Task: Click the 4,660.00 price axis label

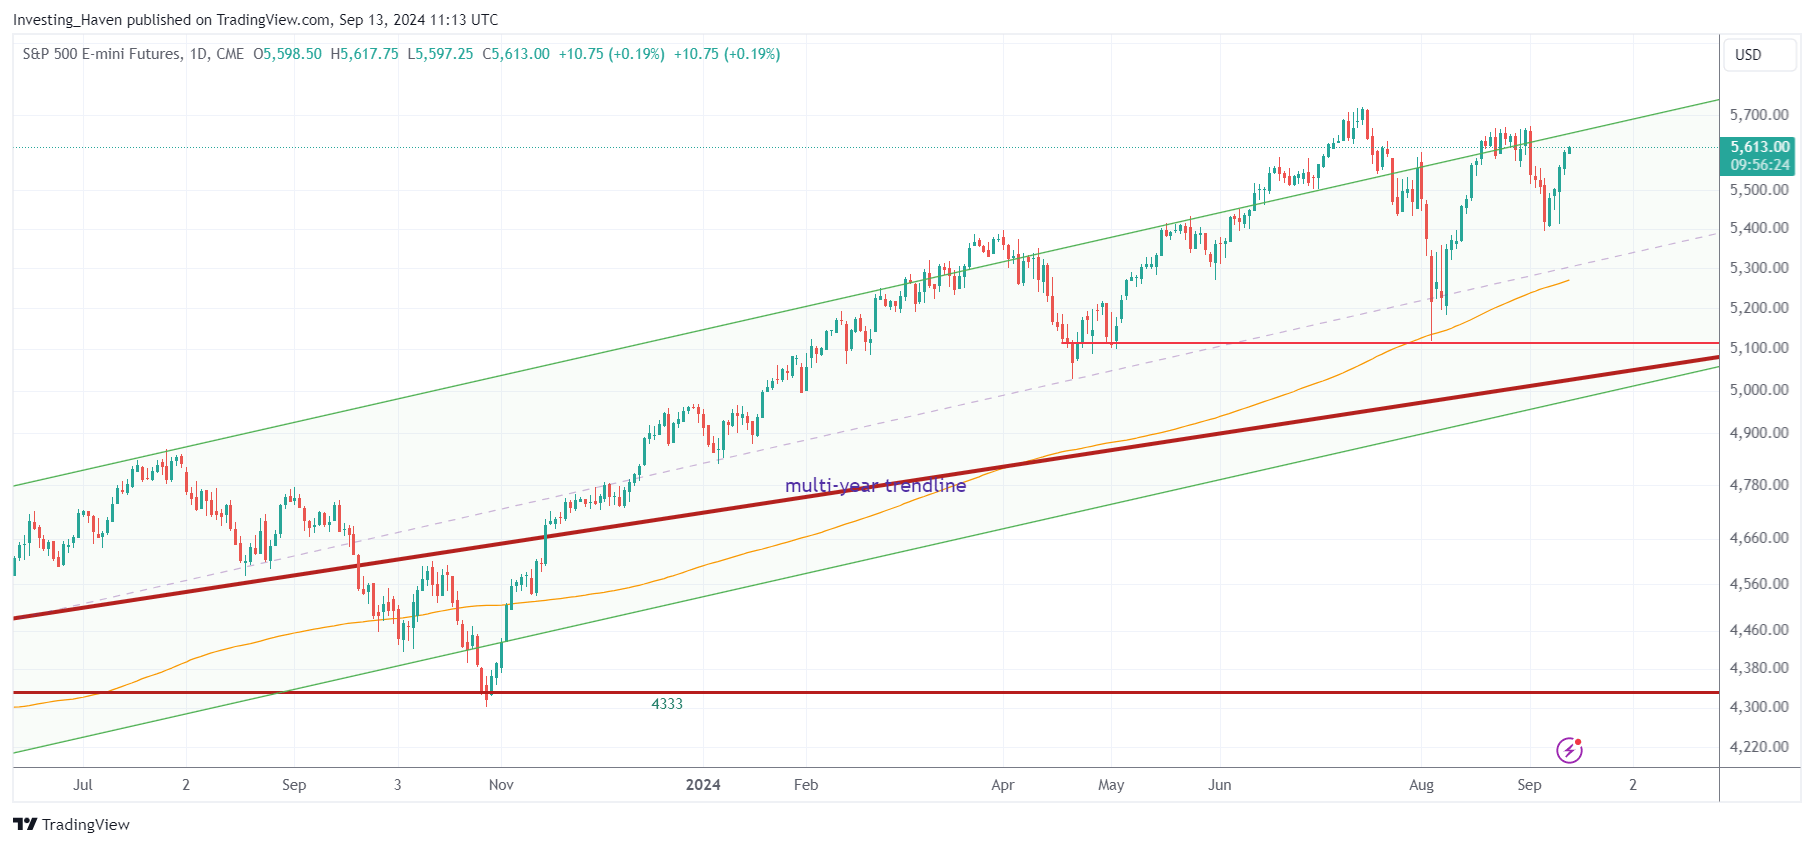Action: pyautogui.click(x=1759, y=538)
